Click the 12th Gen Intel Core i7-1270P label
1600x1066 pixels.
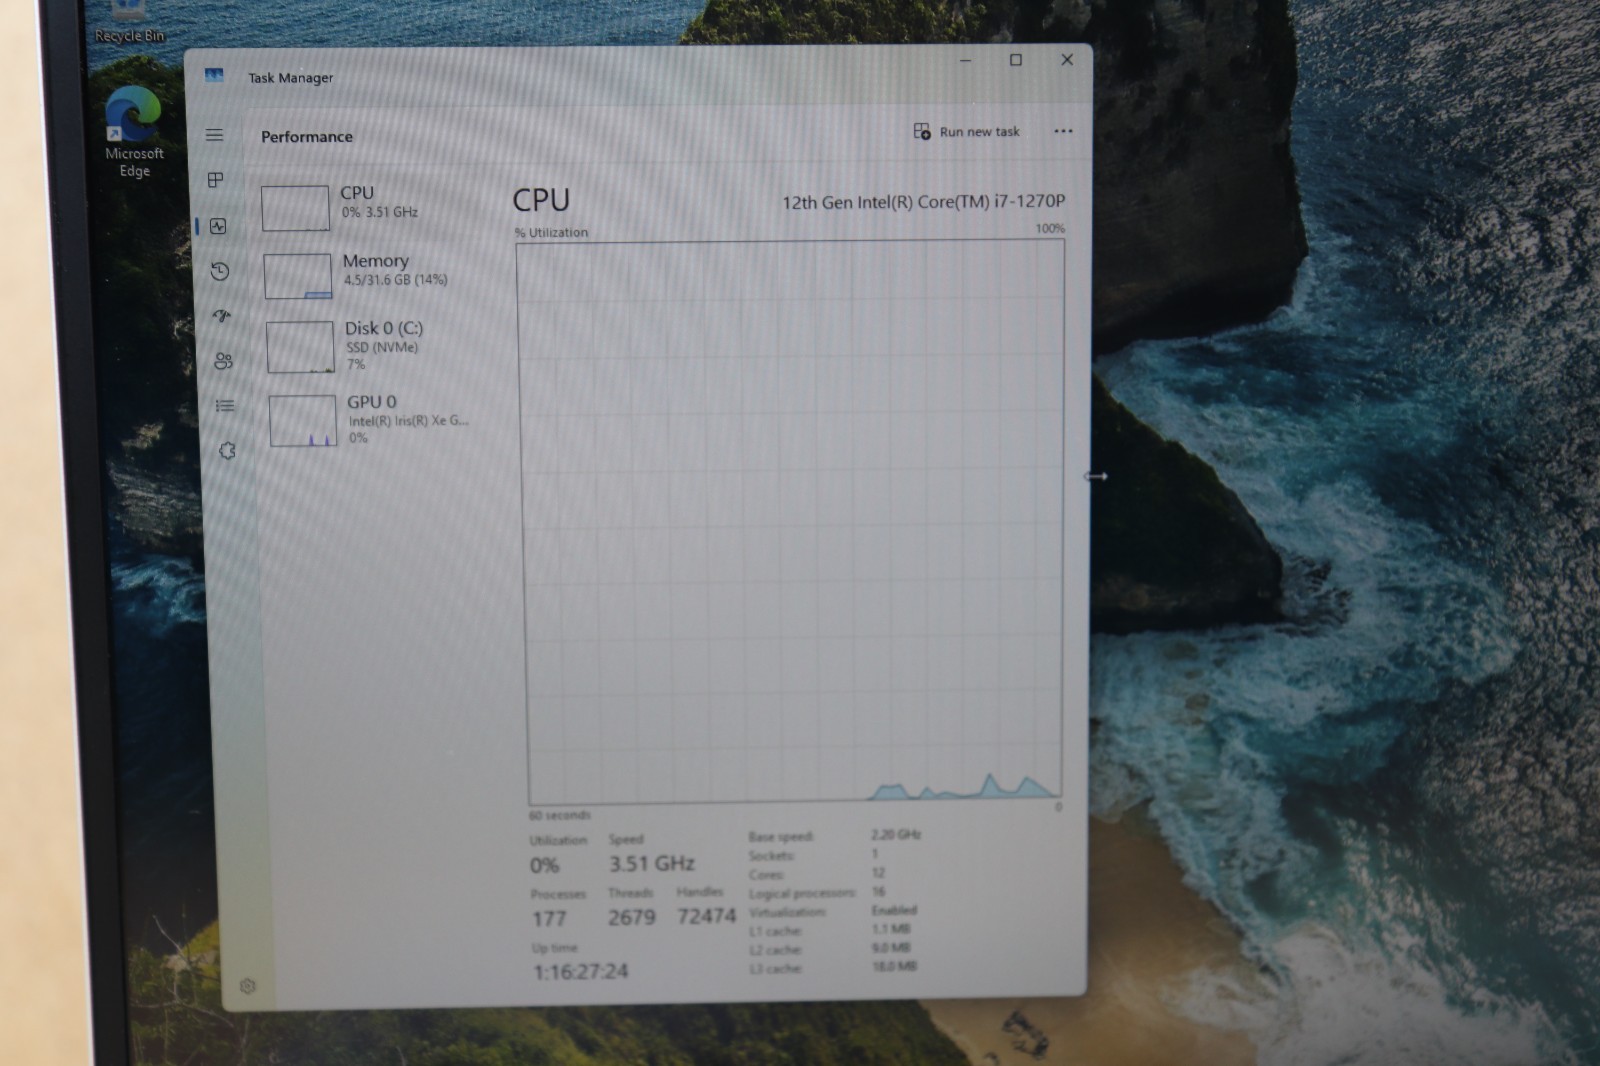tap(923, 202)
